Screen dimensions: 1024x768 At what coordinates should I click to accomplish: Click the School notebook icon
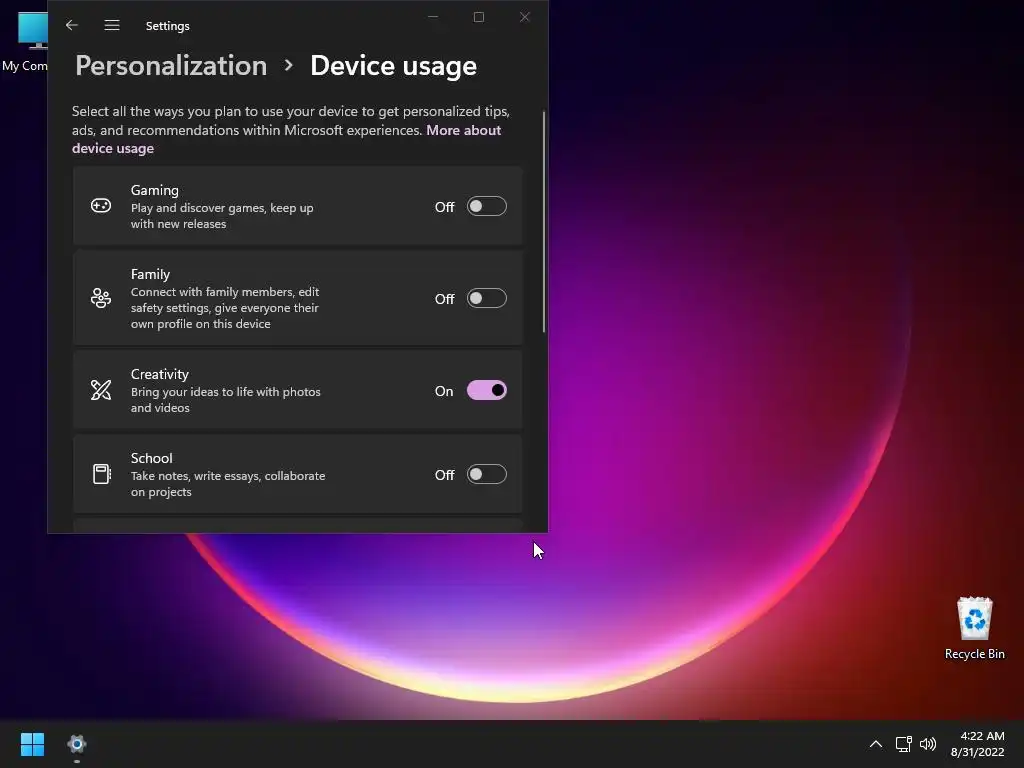point(101,474)
